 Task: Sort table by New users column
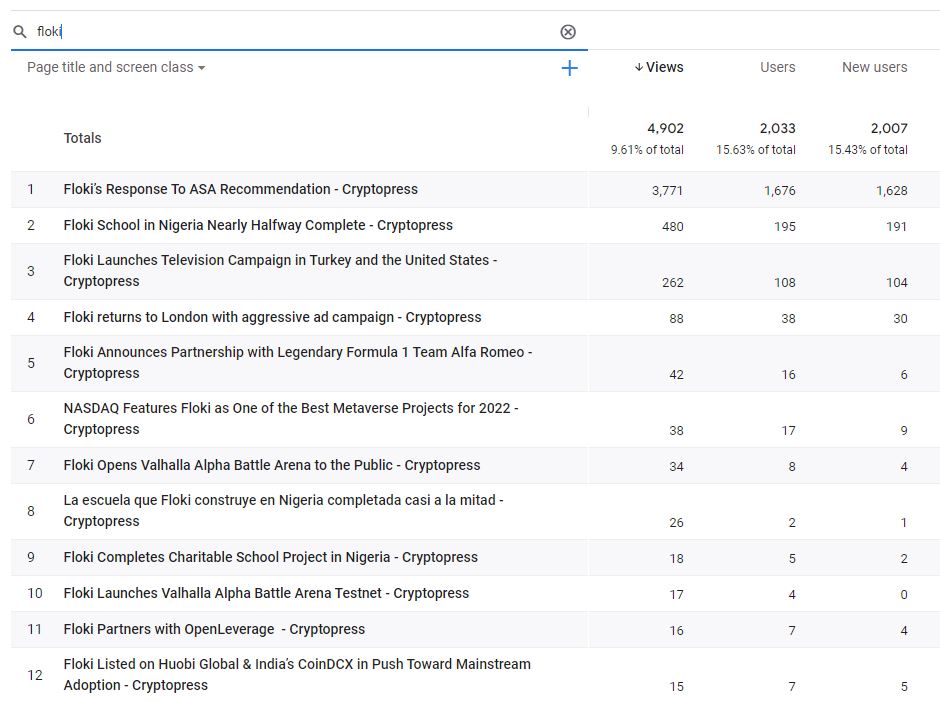click(874, 67)
